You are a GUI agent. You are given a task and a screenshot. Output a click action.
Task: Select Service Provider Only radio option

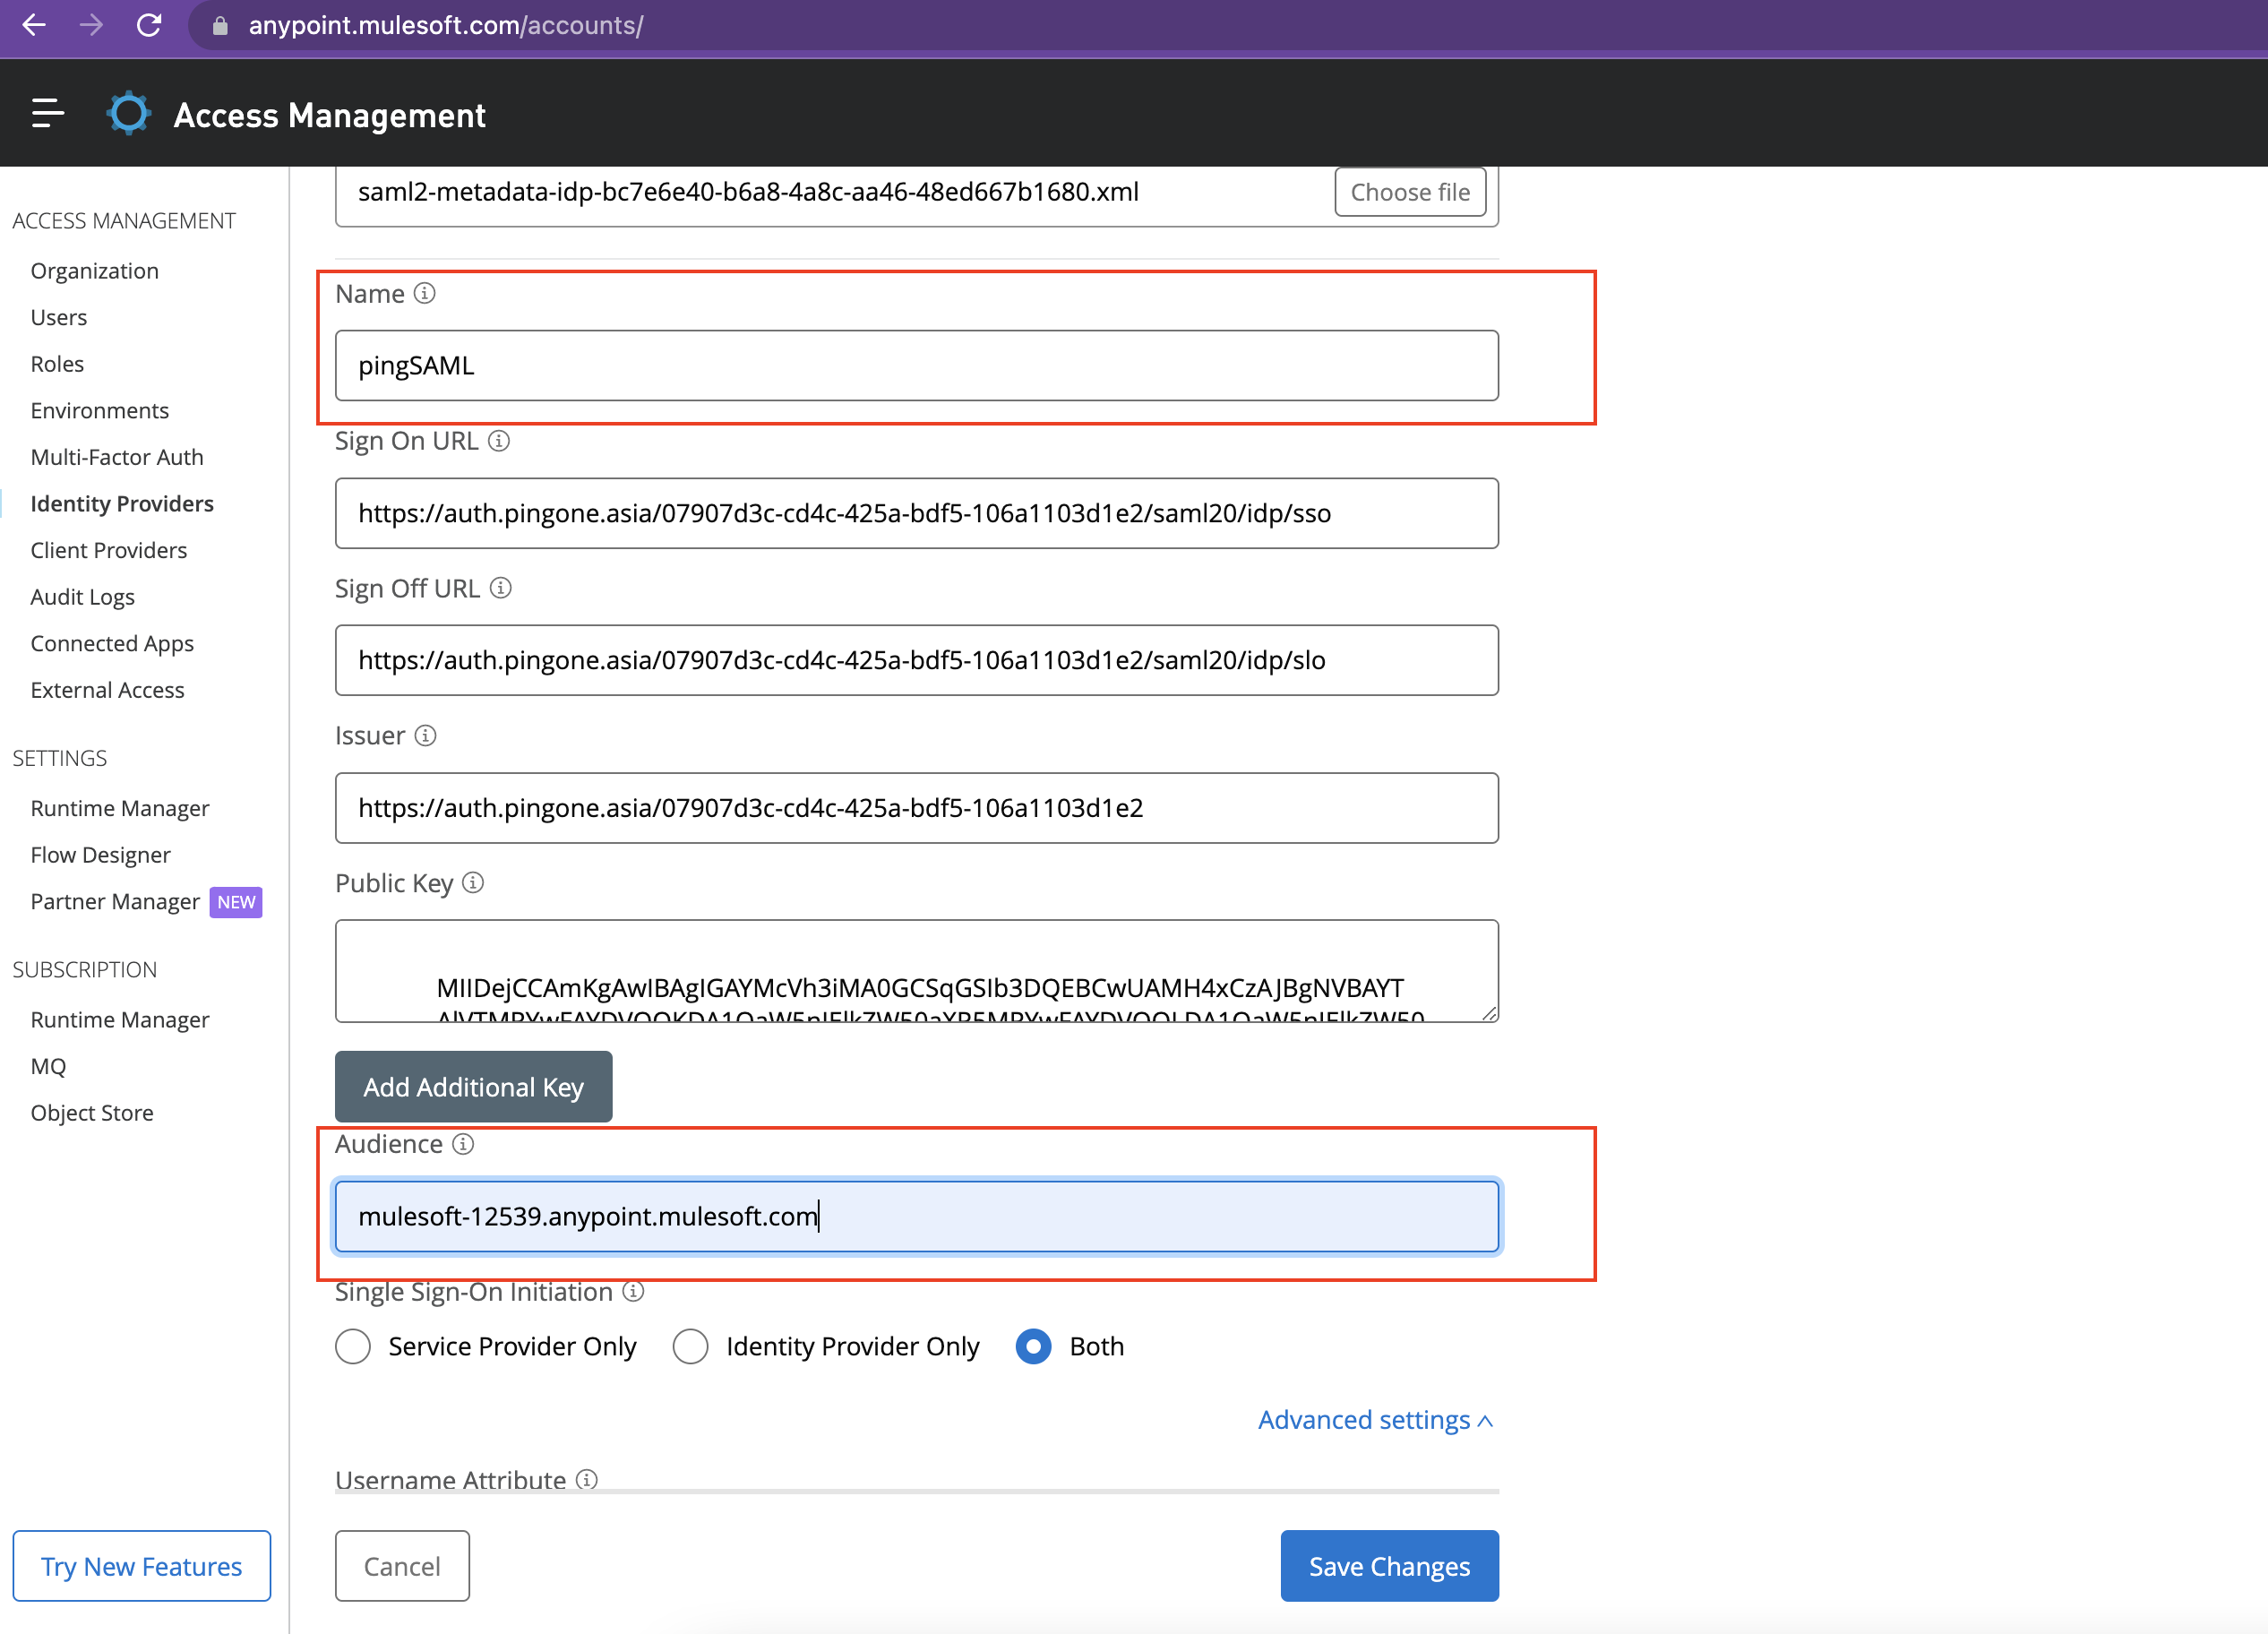point(353,1346)
